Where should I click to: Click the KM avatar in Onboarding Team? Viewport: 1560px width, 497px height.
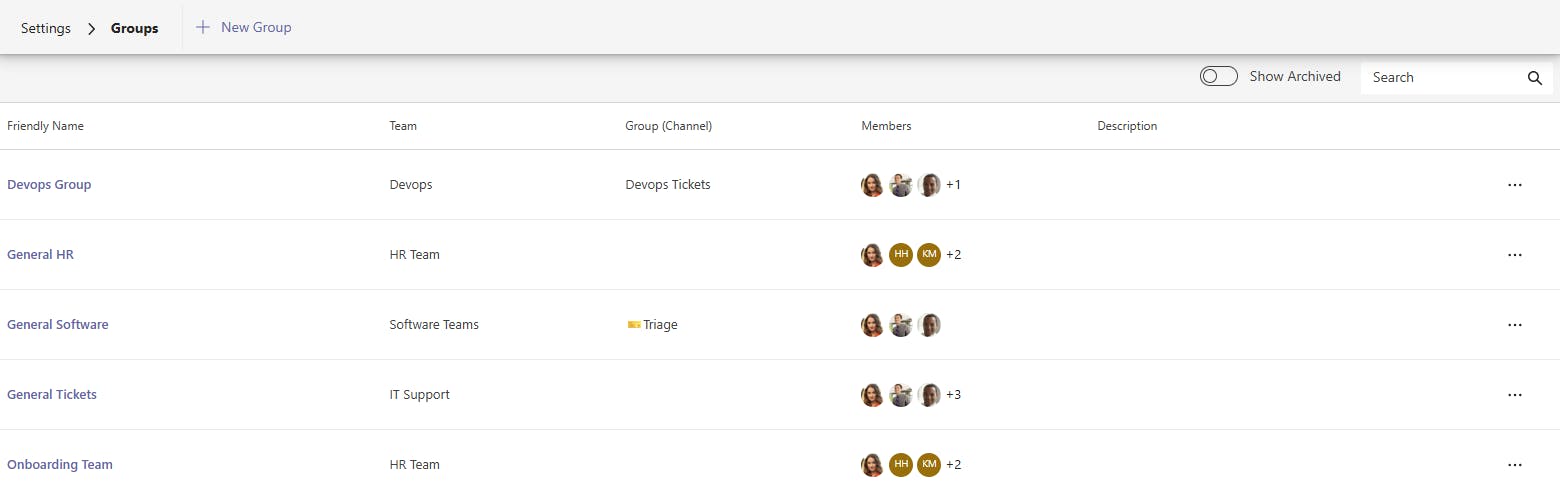point(929,465)
